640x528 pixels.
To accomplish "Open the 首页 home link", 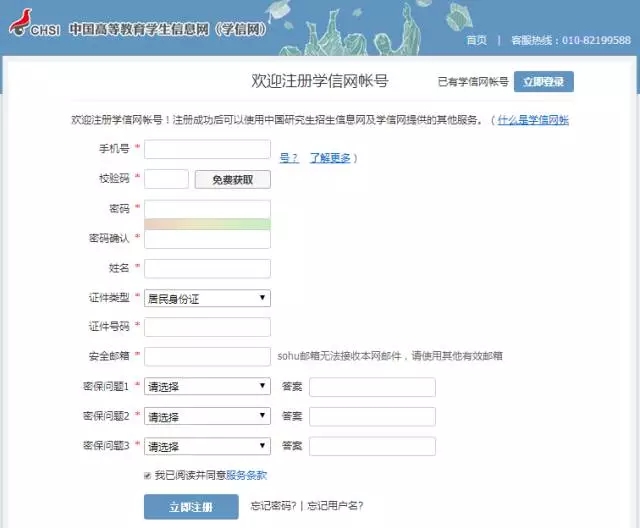I will click(477, 40).
